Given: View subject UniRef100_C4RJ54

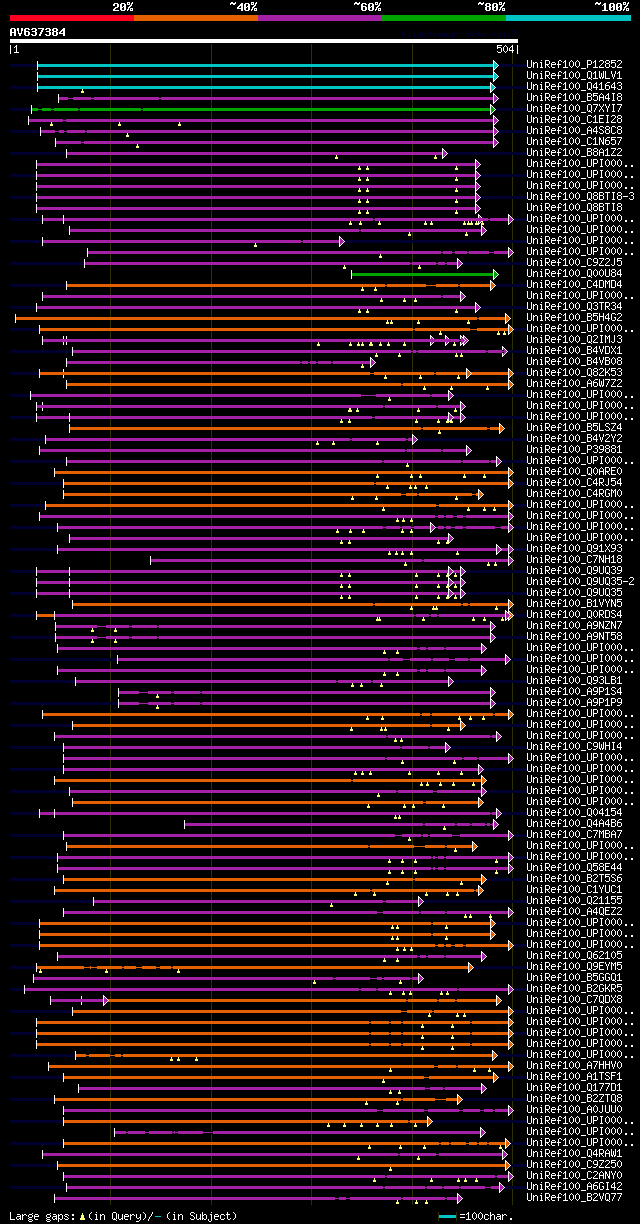Looking at the screenshot, I should tap(575, 482).
